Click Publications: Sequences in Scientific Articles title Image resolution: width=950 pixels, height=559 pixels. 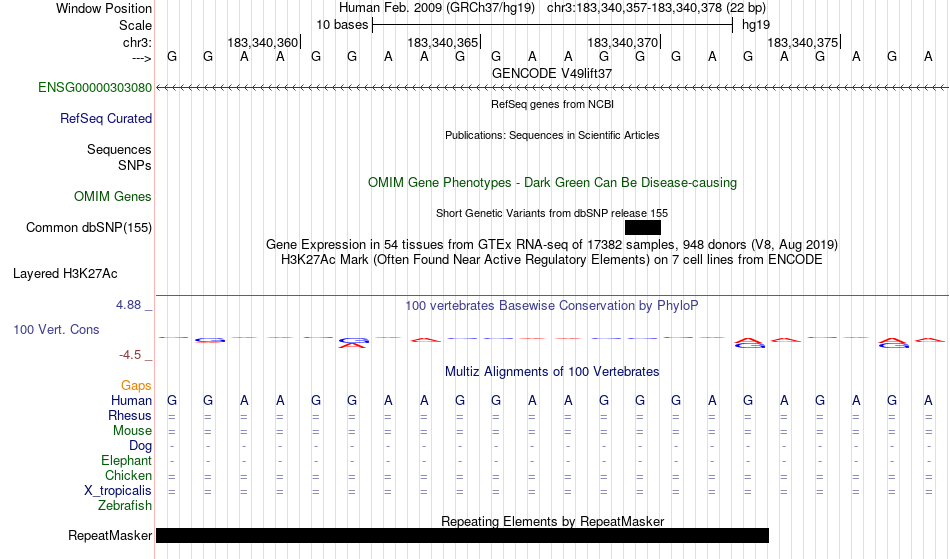click(552, 135)
